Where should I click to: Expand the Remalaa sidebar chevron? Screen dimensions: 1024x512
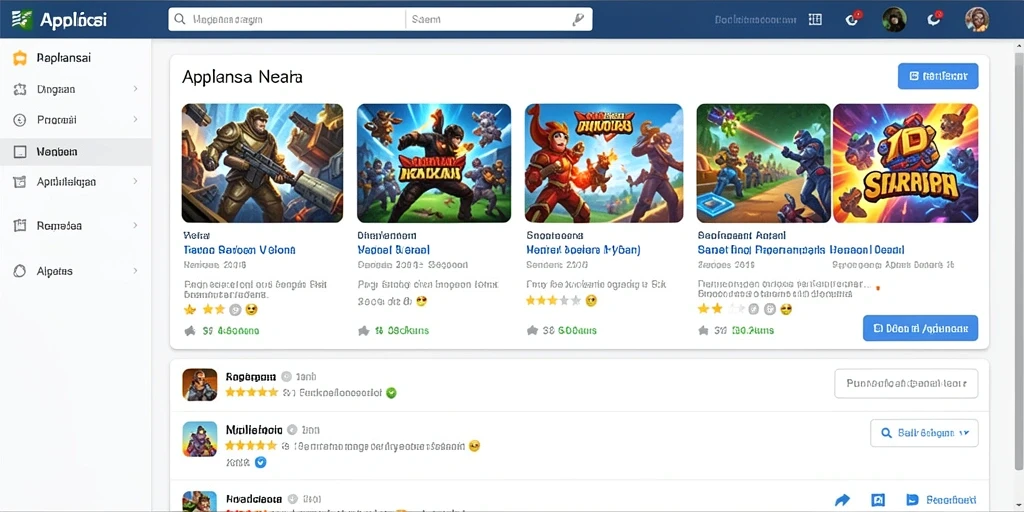point(135,225)
